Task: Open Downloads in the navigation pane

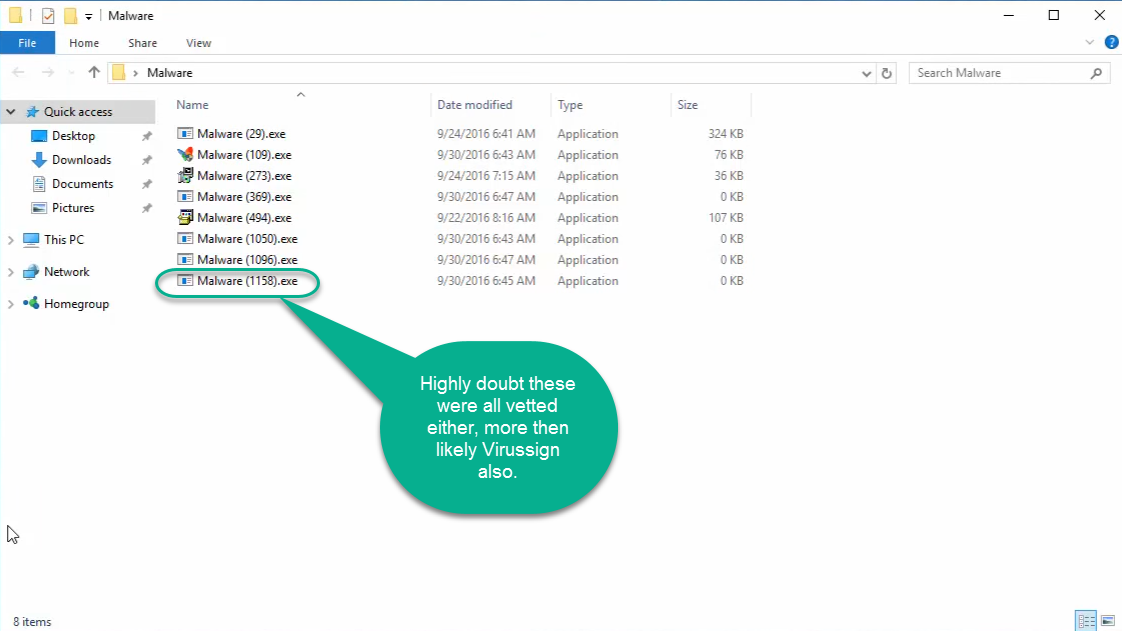Action: (x=82, y=160)
